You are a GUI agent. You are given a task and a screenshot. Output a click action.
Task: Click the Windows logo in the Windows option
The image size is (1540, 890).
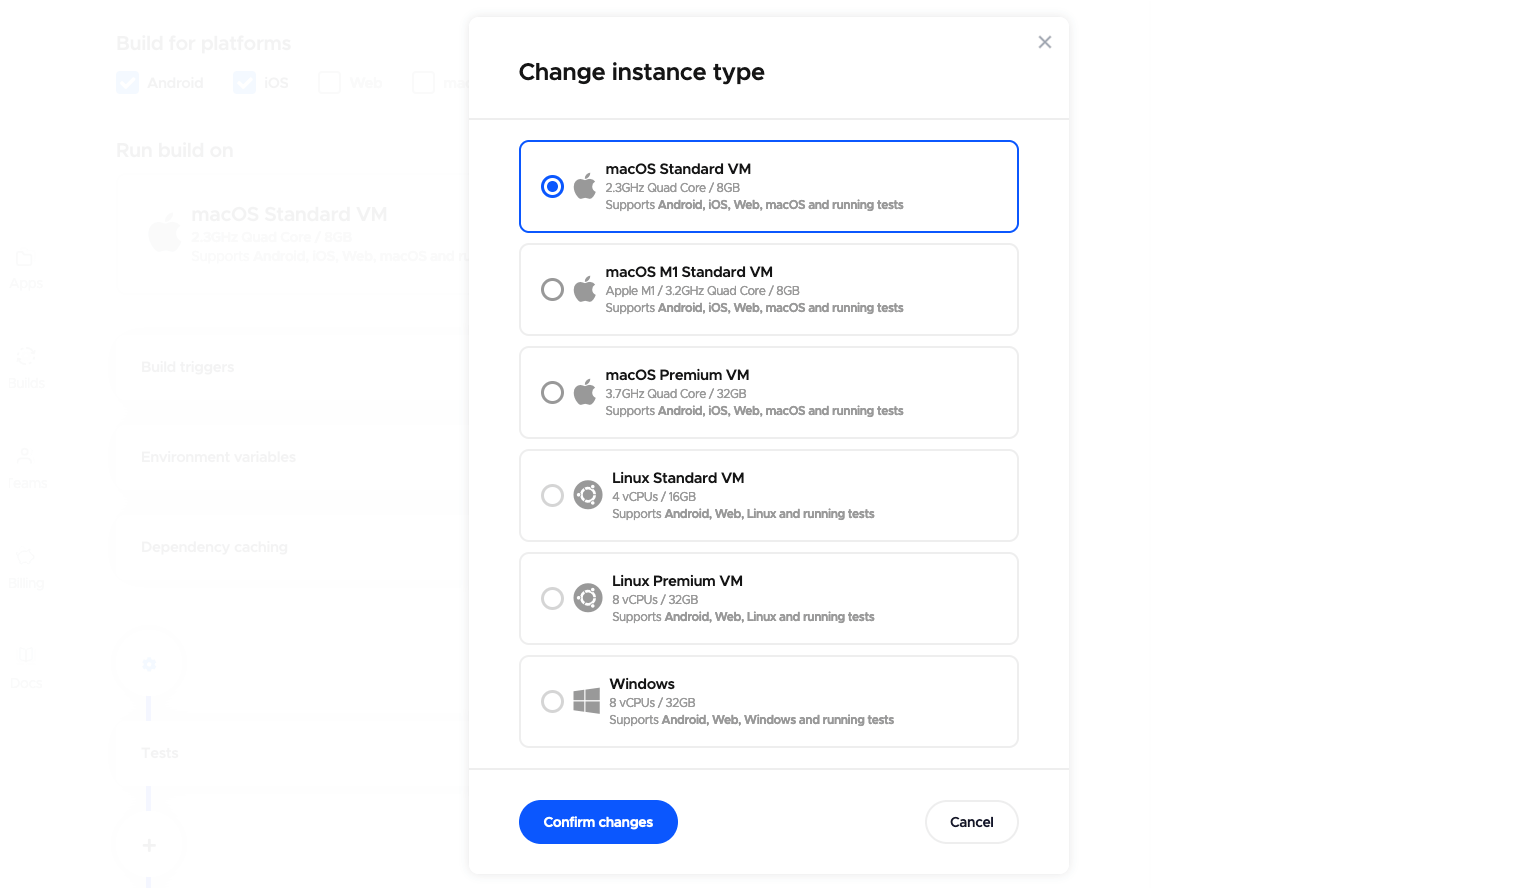(586, 701)
